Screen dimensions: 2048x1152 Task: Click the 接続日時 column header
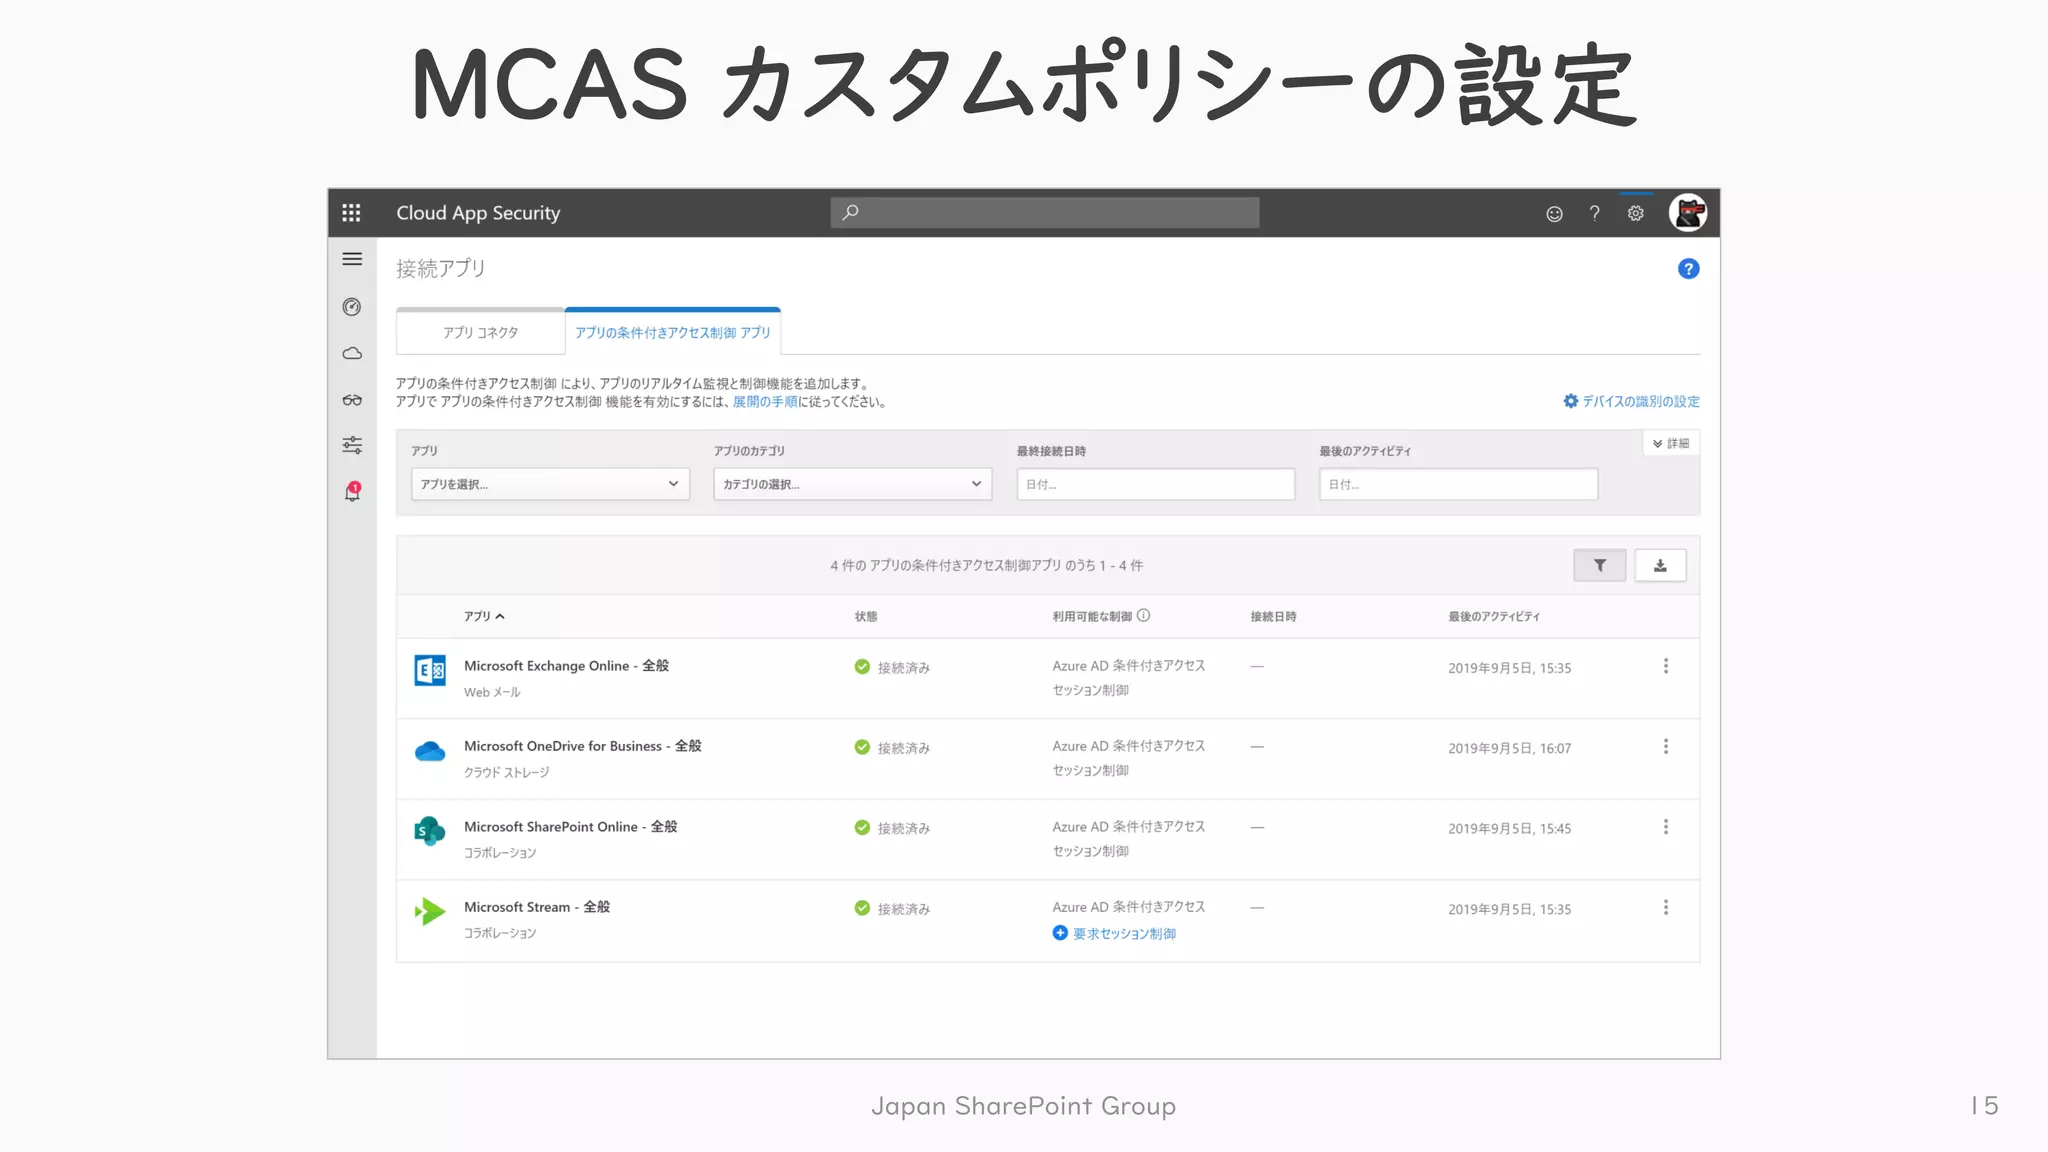(1273, 616)
